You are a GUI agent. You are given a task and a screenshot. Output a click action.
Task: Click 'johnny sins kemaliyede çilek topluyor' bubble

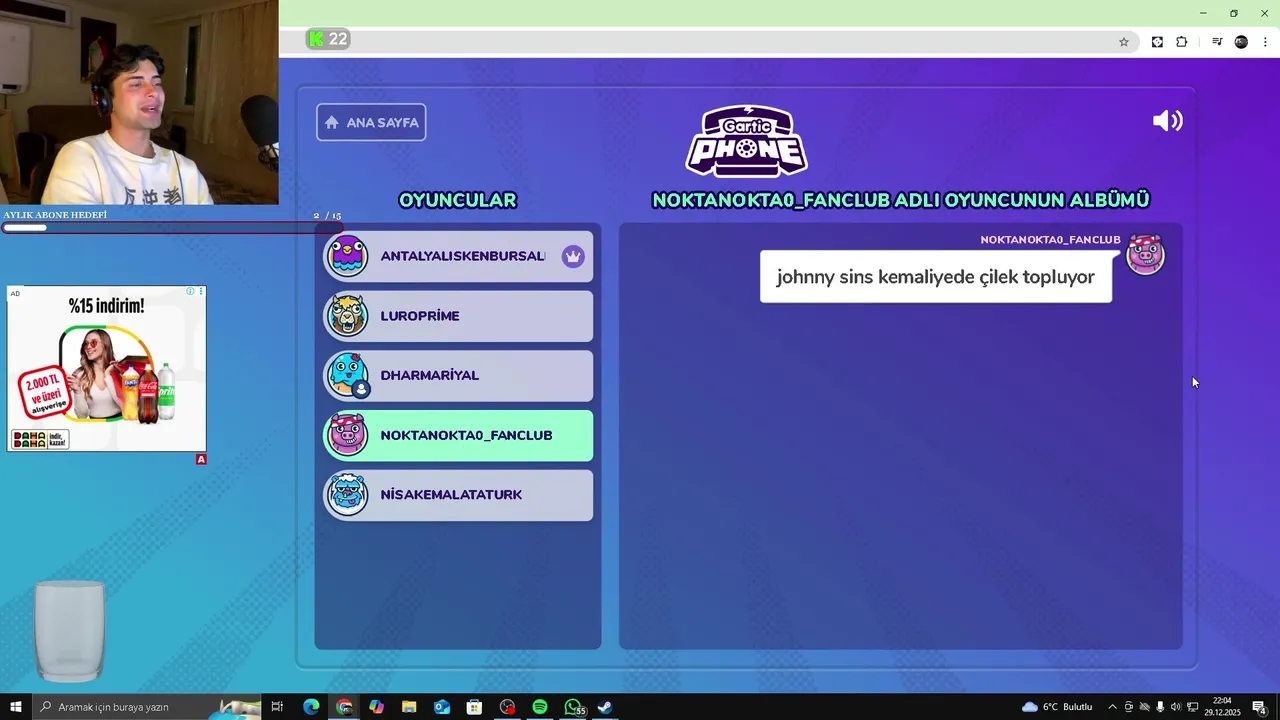point(936,277)
